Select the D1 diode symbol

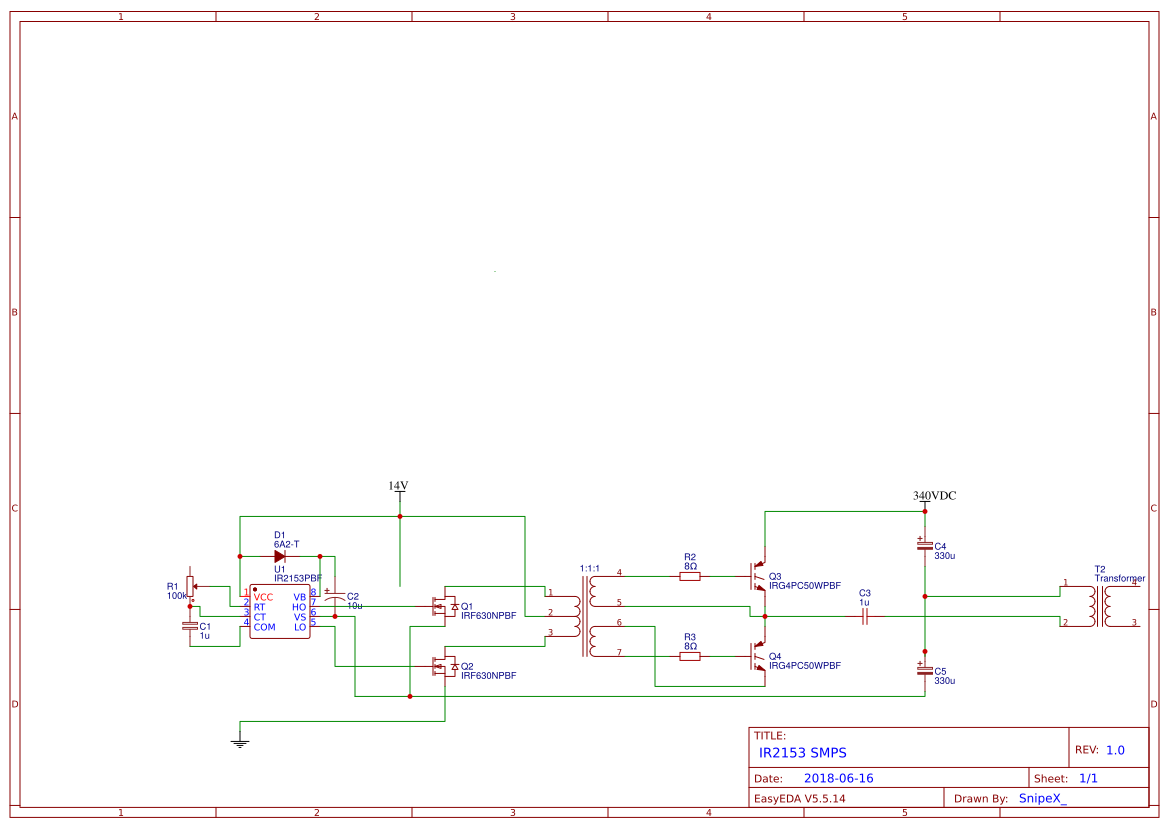point(280,557)
